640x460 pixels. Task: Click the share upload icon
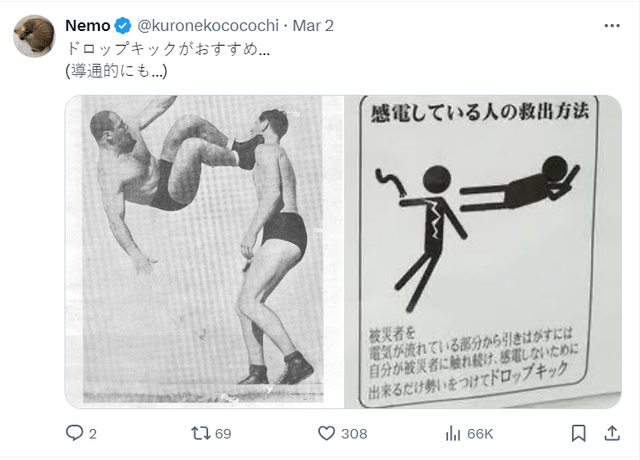tap(611, 433)
